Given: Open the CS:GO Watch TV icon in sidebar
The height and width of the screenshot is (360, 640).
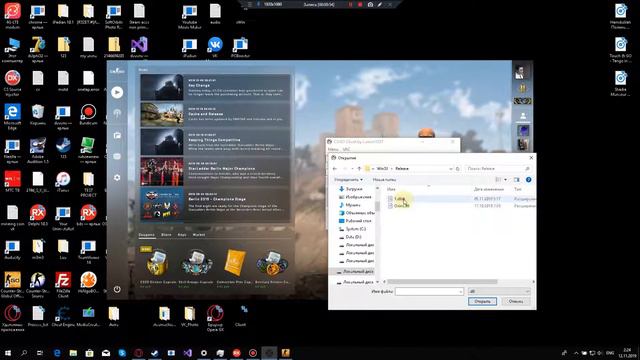Looking at the screenshot, I should [x=117, y=156].
